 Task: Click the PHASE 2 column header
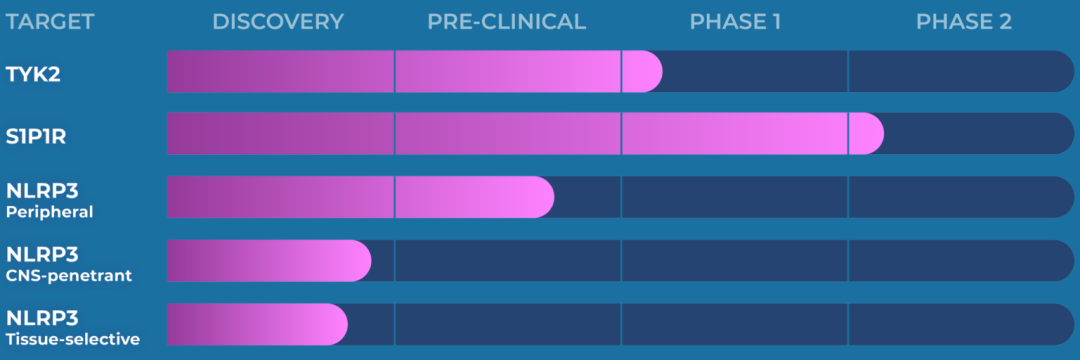[x=964, y=22]
